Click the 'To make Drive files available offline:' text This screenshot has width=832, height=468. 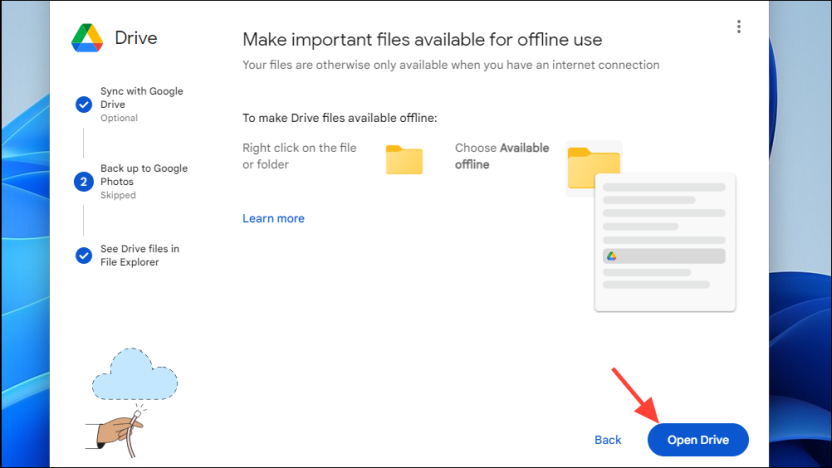pyautogui.click(x=340, y=118)
